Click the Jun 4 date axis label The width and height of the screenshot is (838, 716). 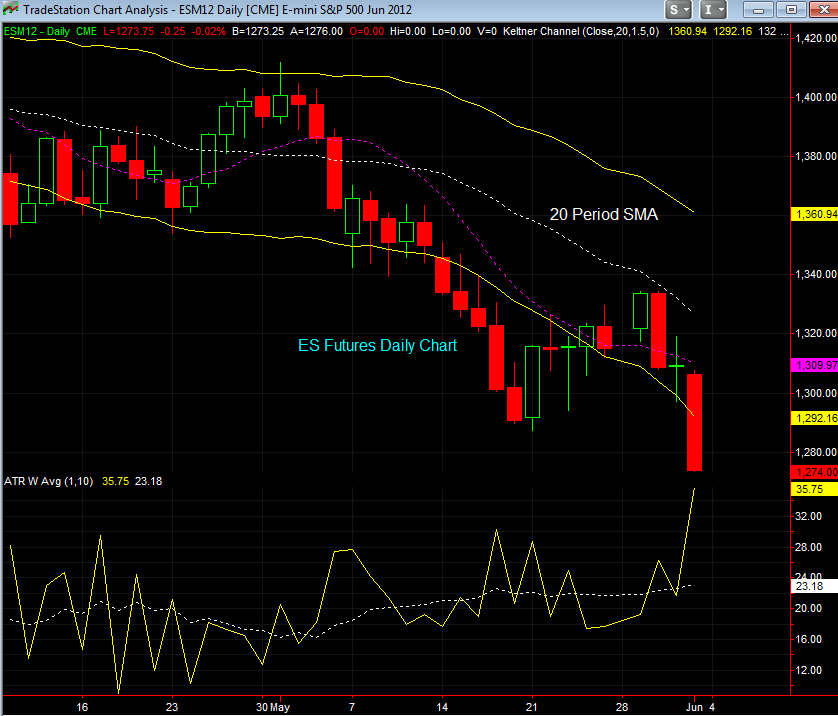click(700, 706)
